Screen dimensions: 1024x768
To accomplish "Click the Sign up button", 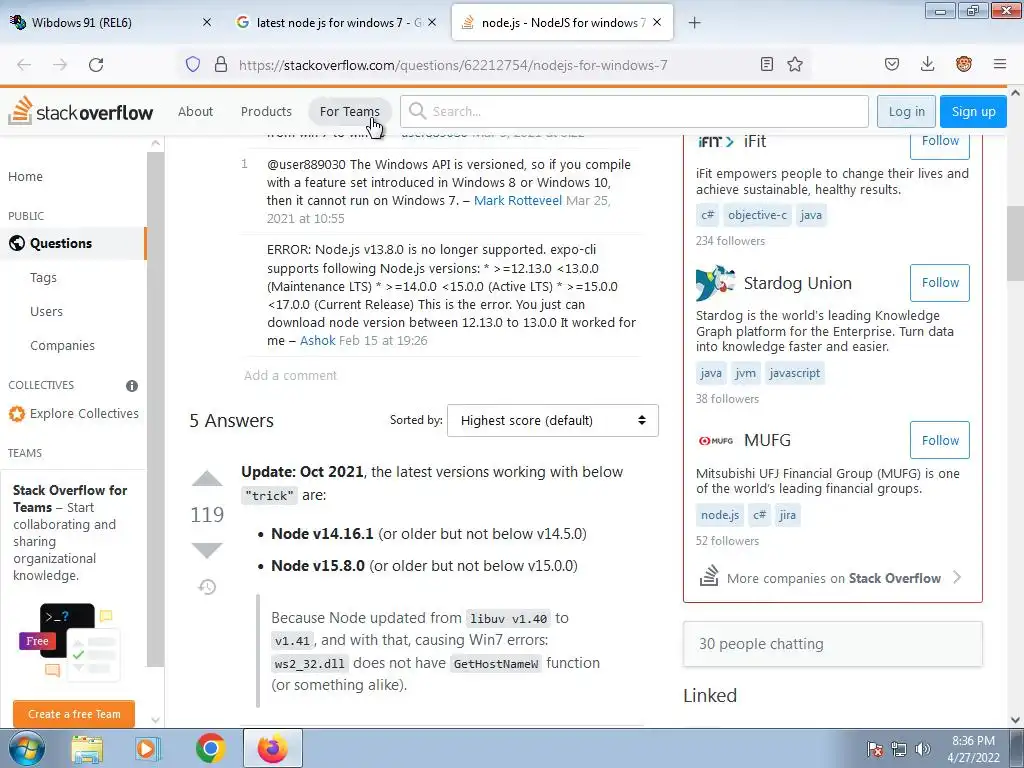I will 973,112.
